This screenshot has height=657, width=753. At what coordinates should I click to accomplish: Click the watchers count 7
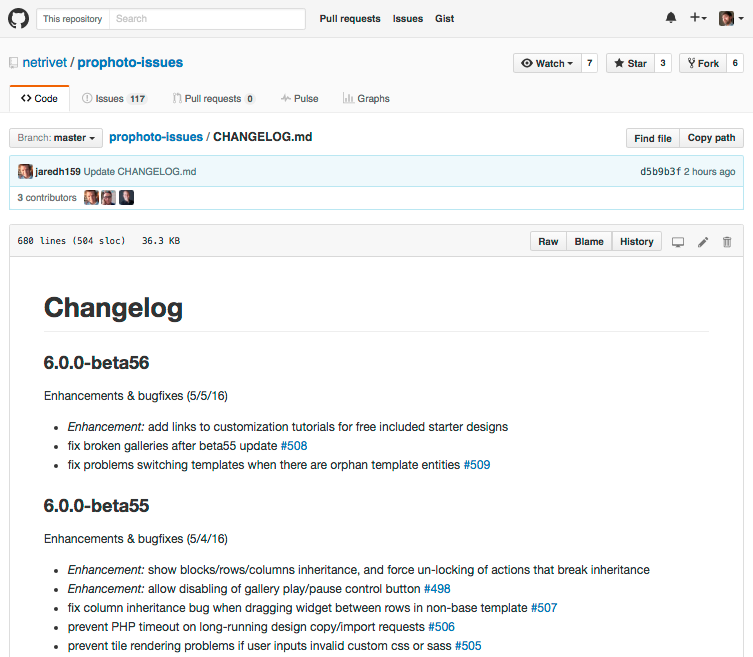[x=589, y=63]
